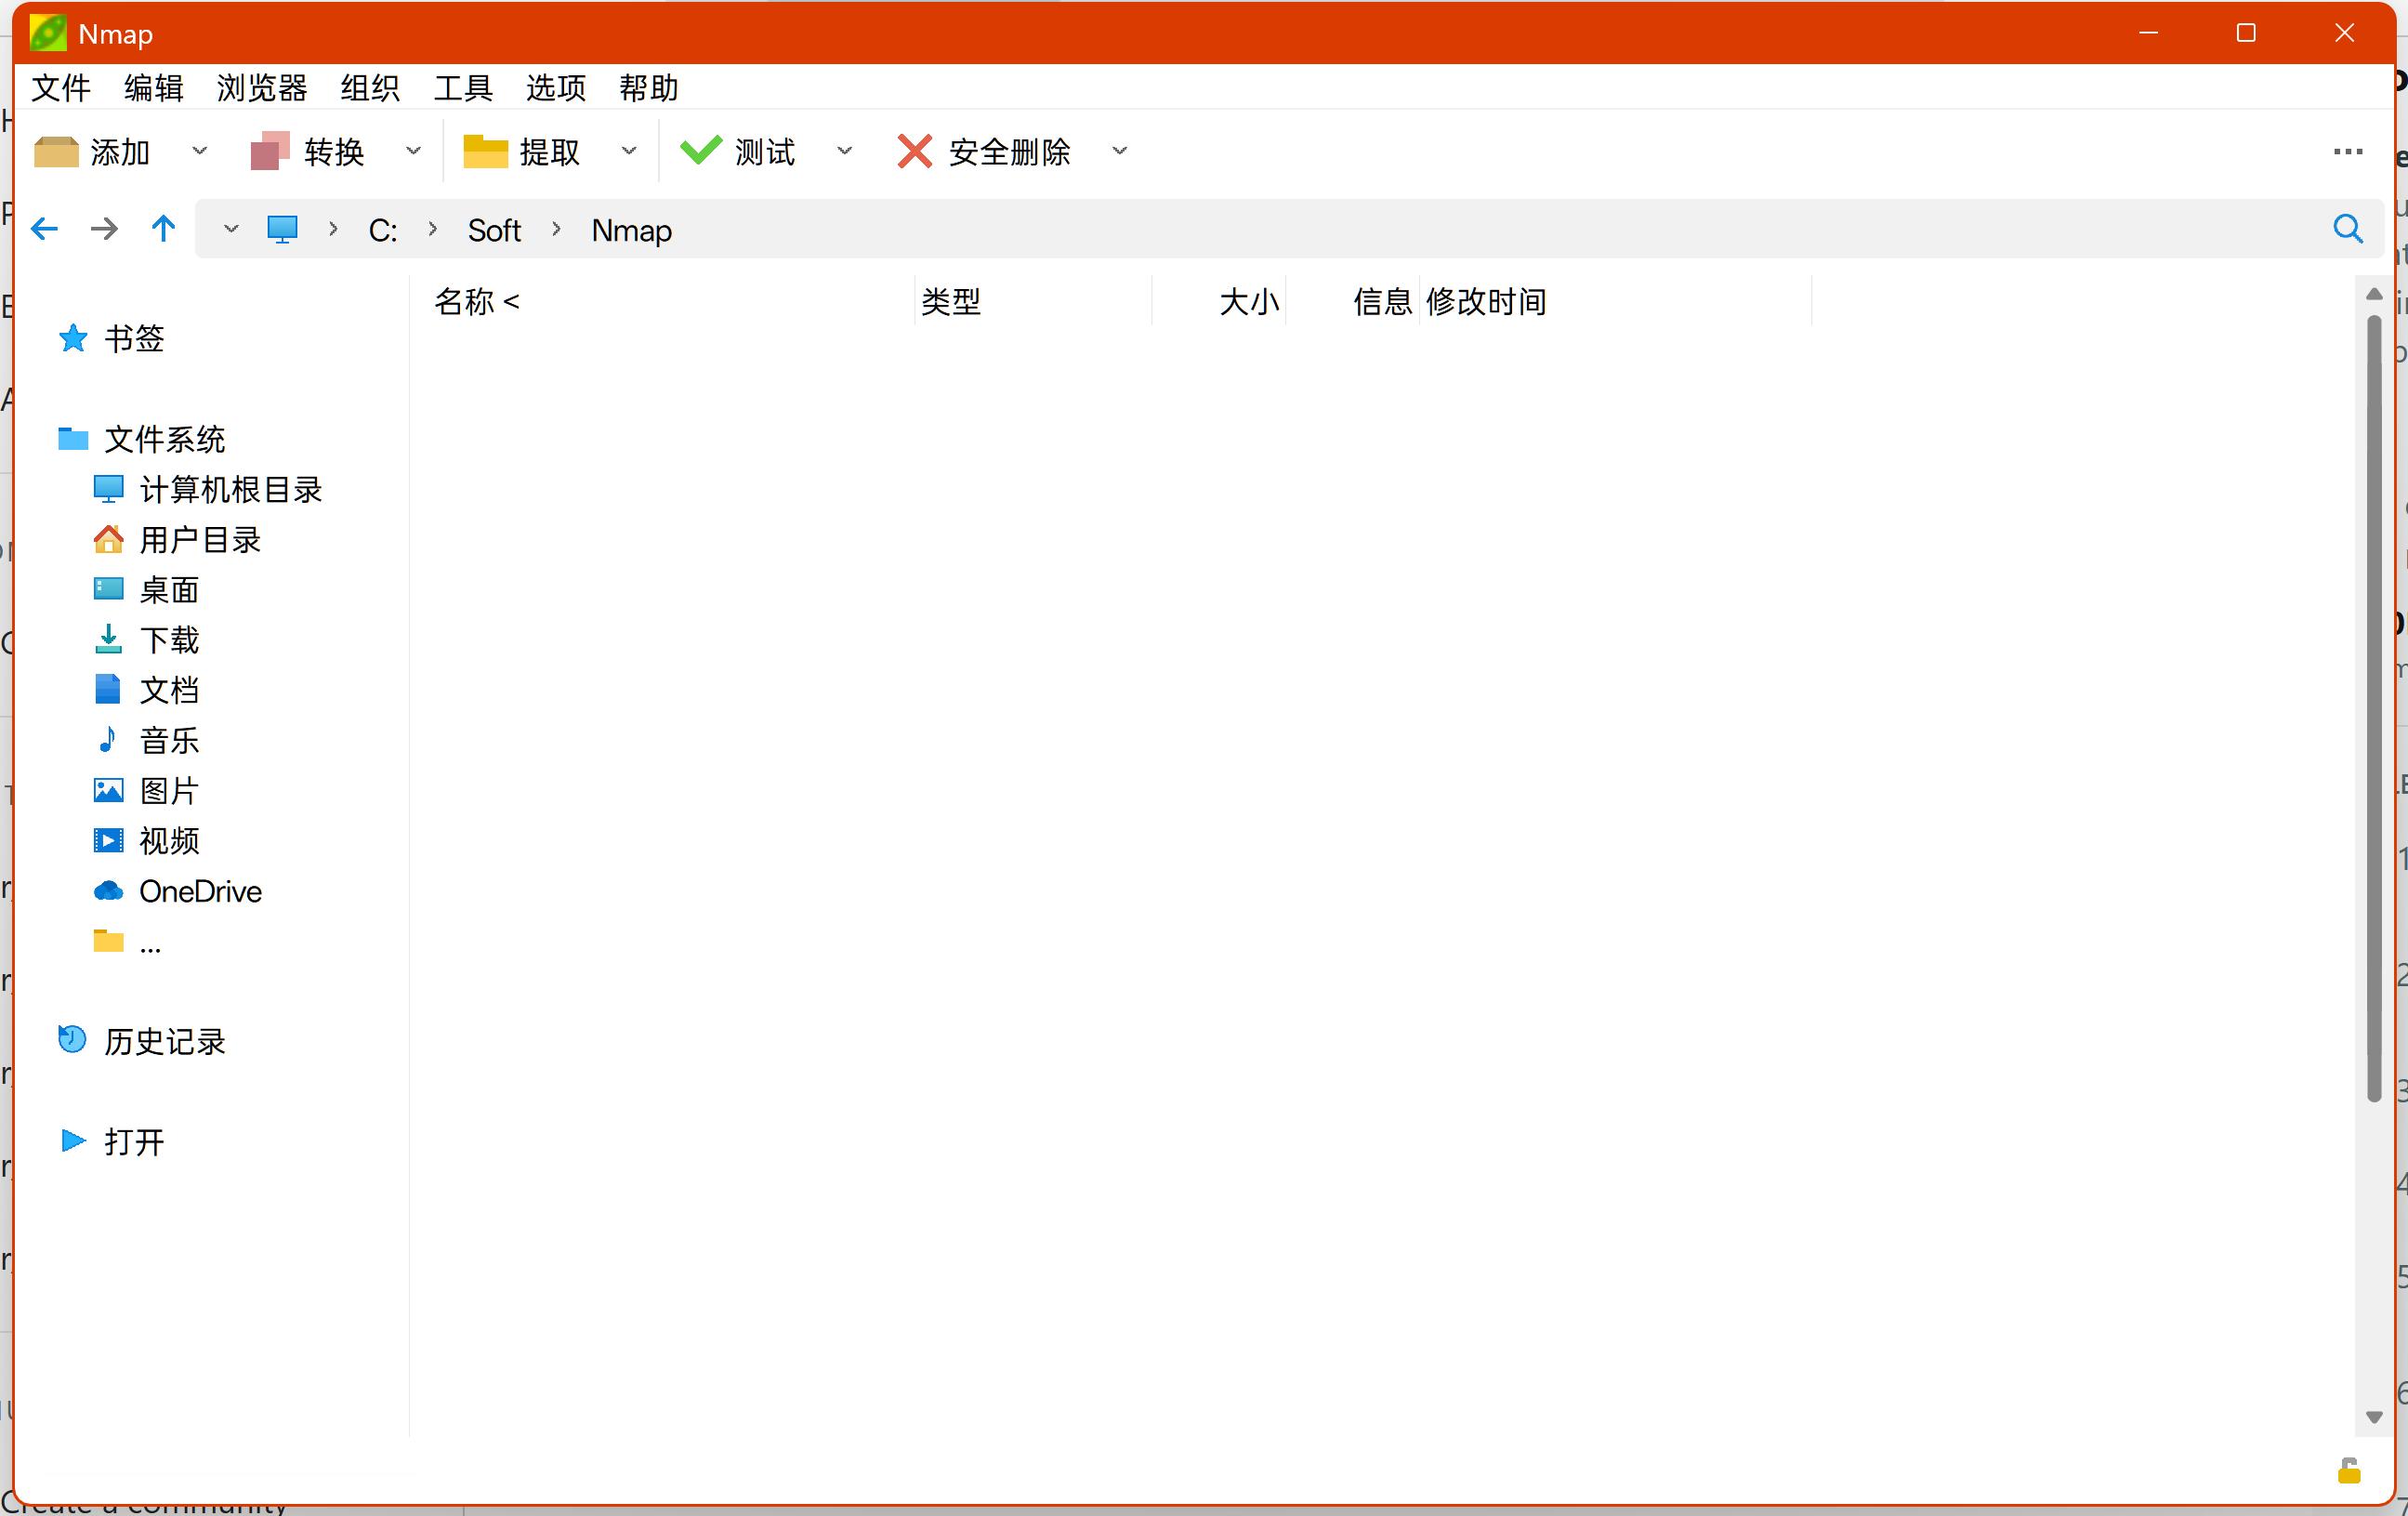Click the Test (测试) green checkmark icon

click(x=700, y=150)
